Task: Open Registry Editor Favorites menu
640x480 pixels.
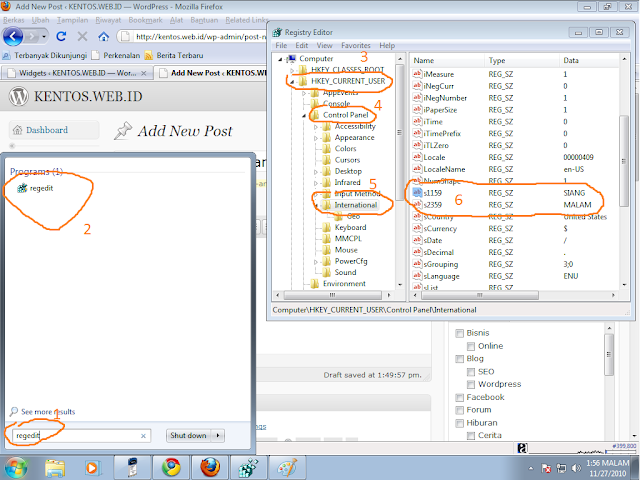Action: coord(356,46)
